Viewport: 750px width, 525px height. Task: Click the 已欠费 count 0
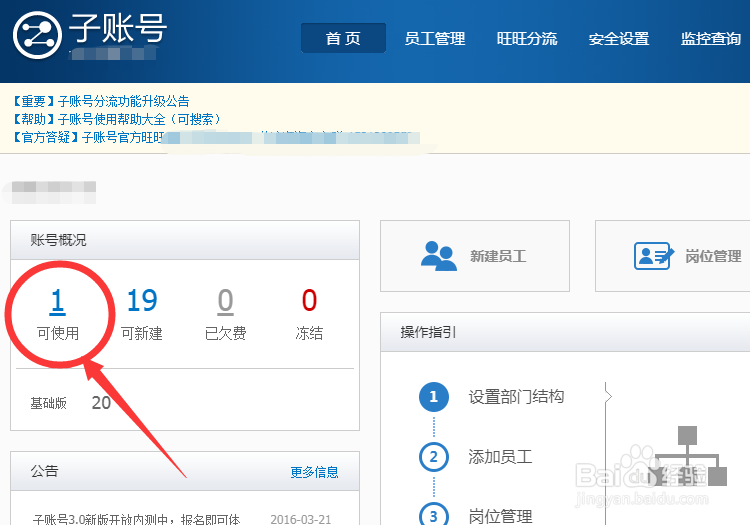225,301
